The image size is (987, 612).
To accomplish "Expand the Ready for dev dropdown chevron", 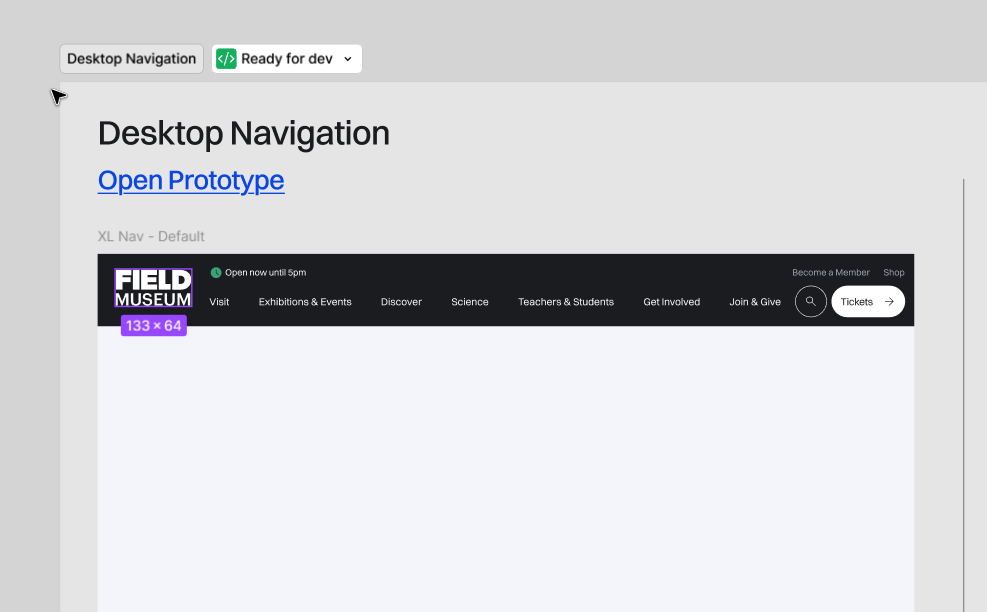I will (x=348, y=59).
